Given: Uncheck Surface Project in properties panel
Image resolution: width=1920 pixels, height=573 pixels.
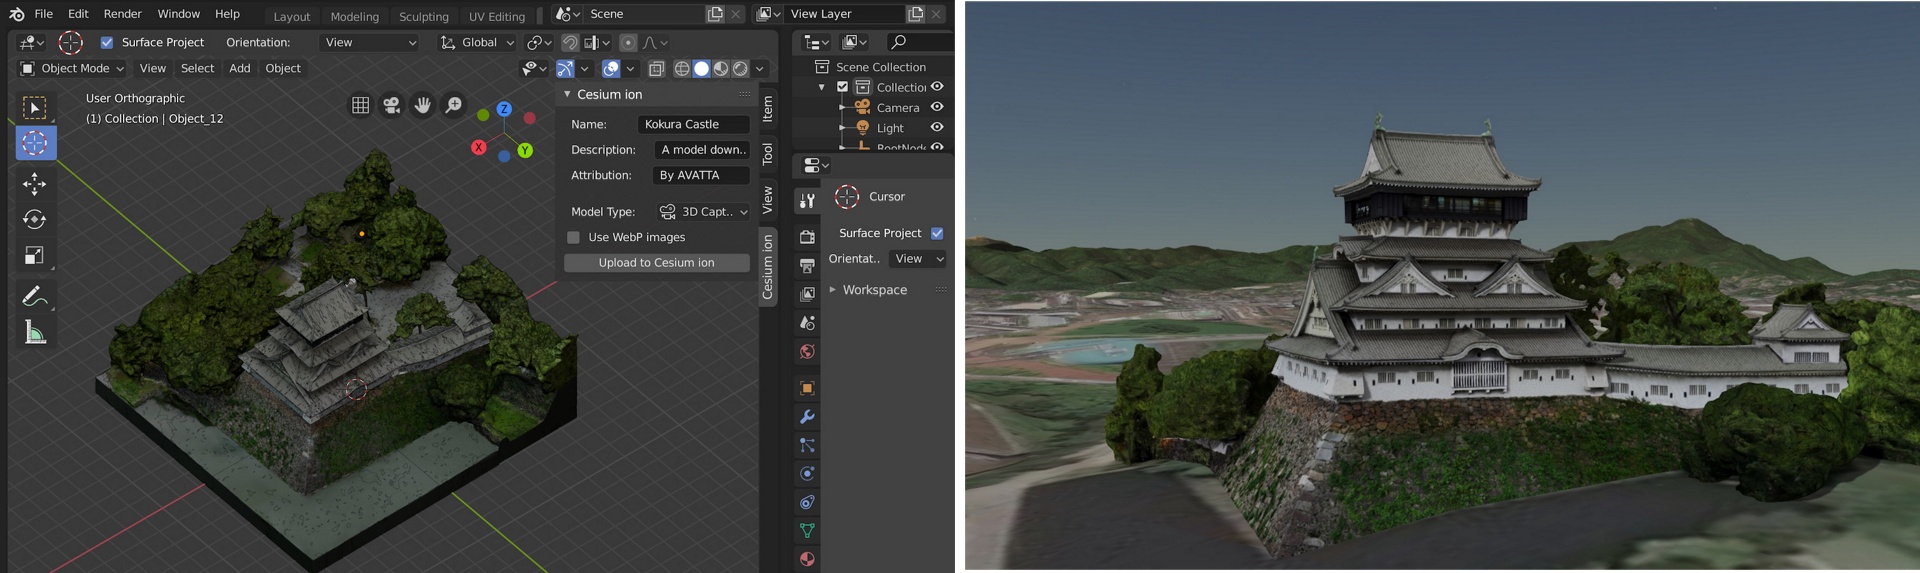Looking at the screenshot, I should click(x=937, y=233).
